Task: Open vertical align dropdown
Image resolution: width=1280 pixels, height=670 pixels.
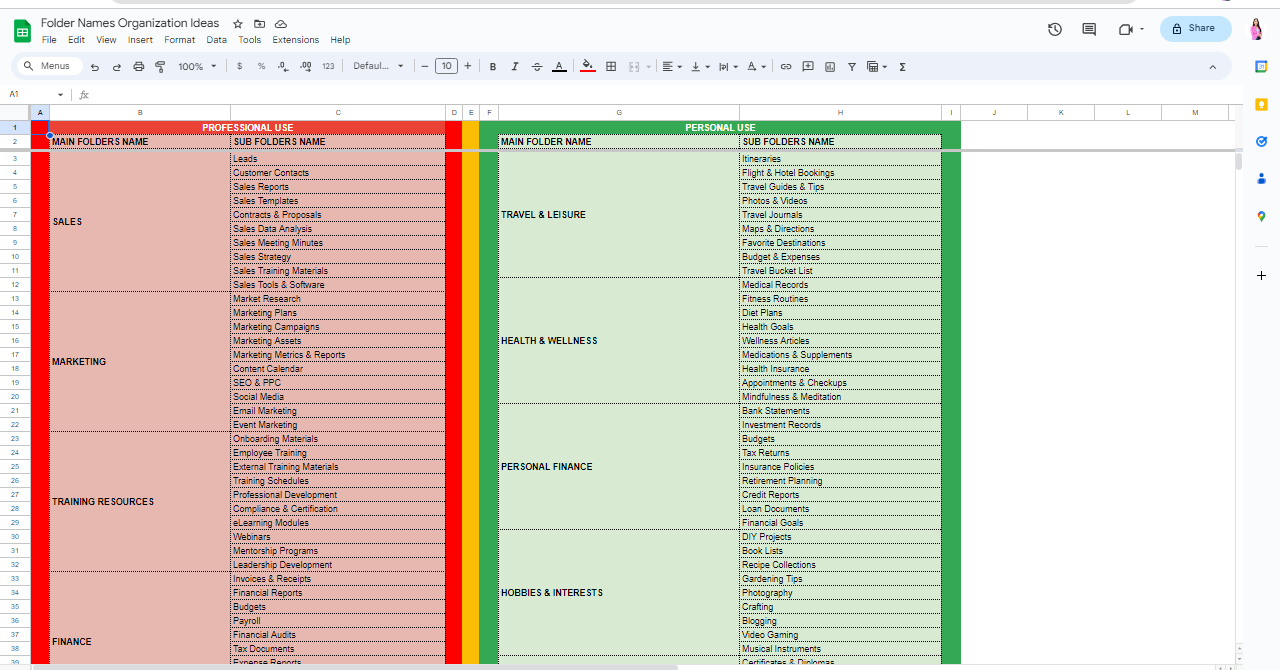Action: click(700, 67)
